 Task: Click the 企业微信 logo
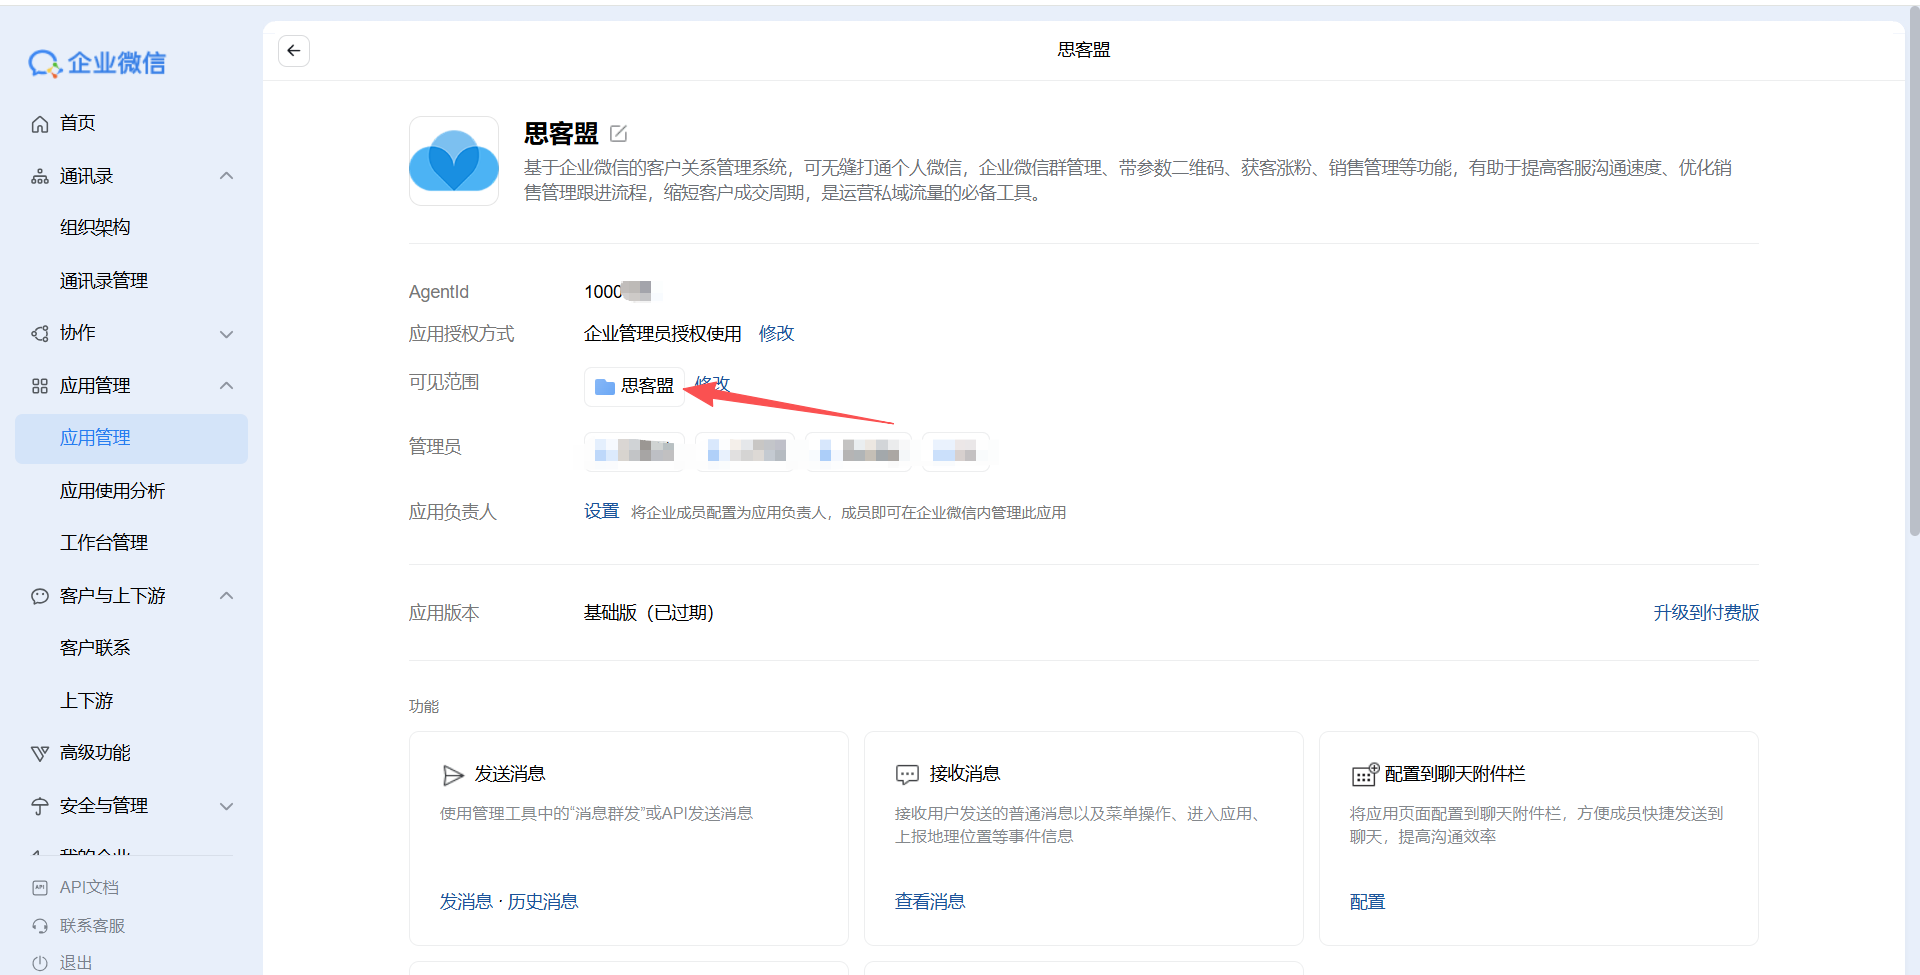pos(97,63)
